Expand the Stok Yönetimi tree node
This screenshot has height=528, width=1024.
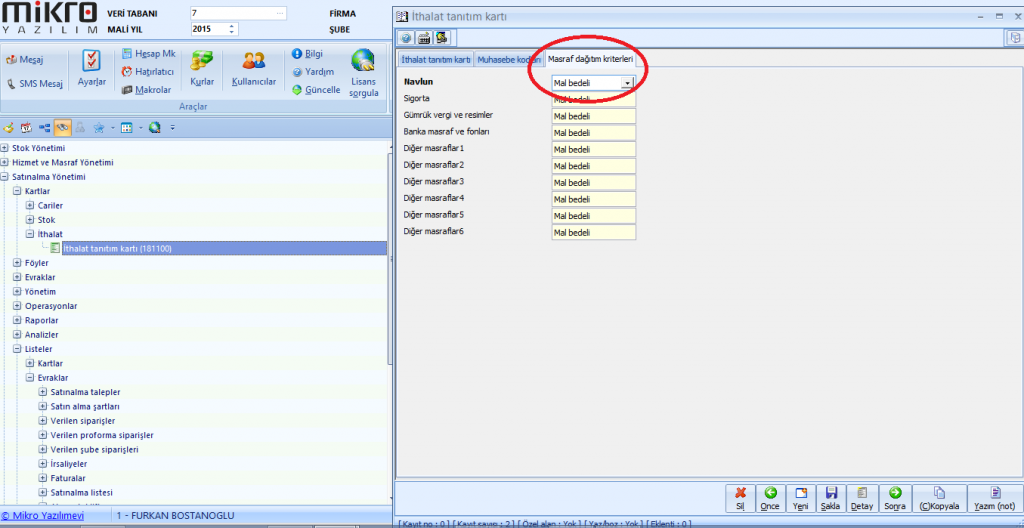5,149
